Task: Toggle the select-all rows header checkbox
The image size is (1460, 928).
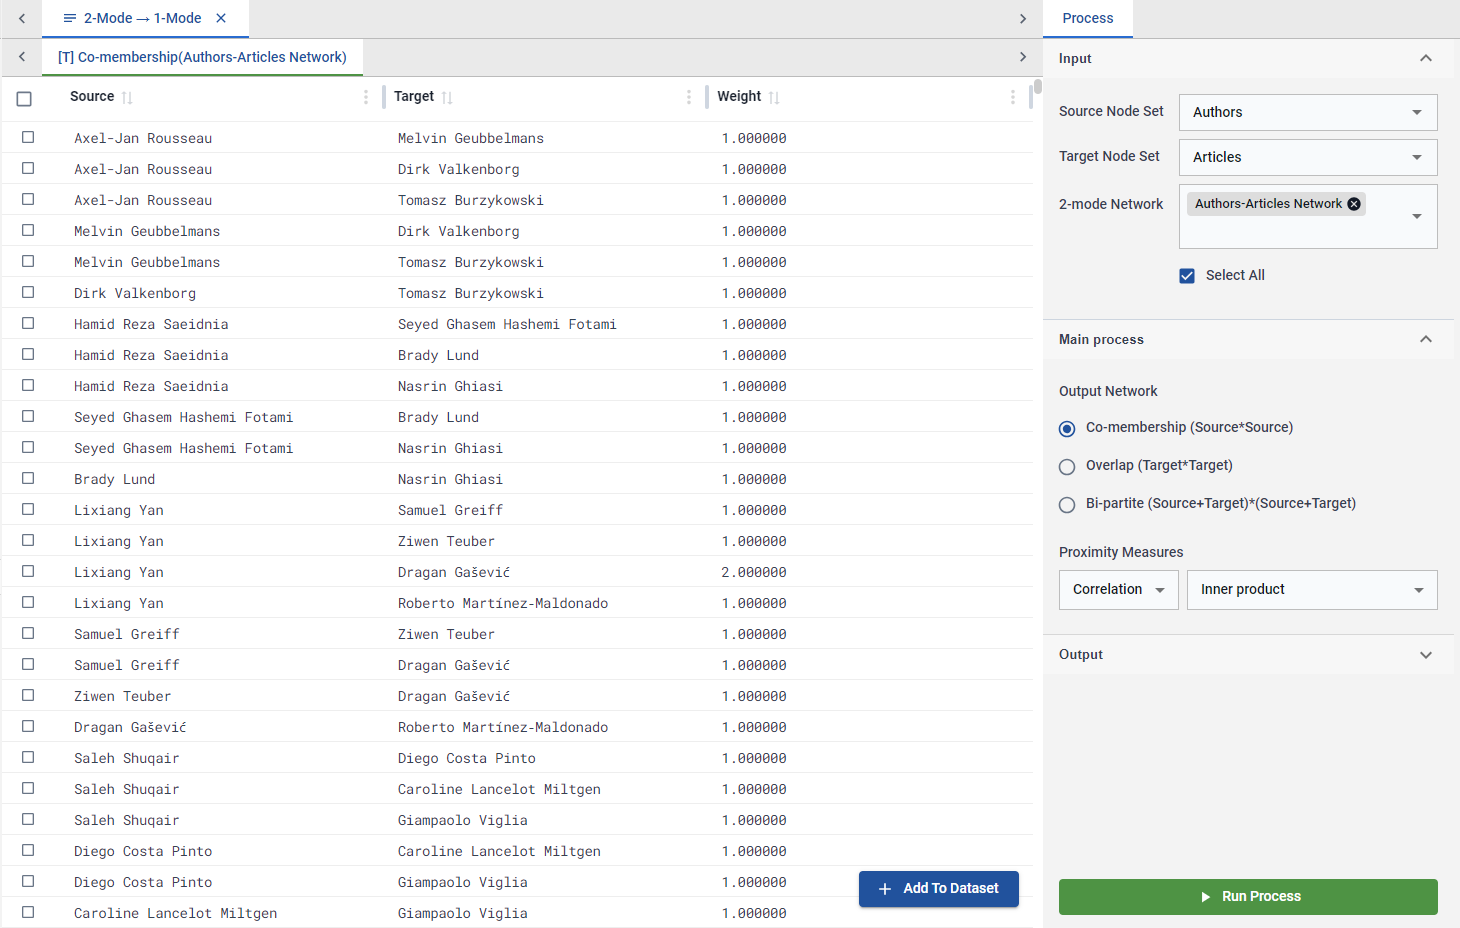Action: pos(24,98)
